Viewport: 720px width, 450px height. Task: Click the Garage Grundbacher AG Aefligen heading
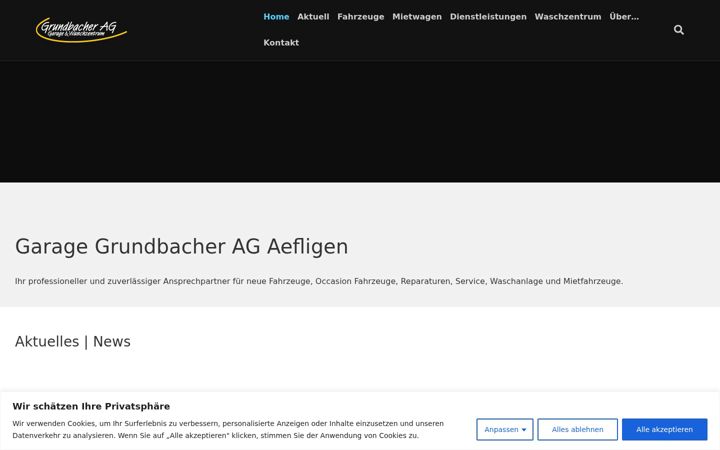(181, 247)
